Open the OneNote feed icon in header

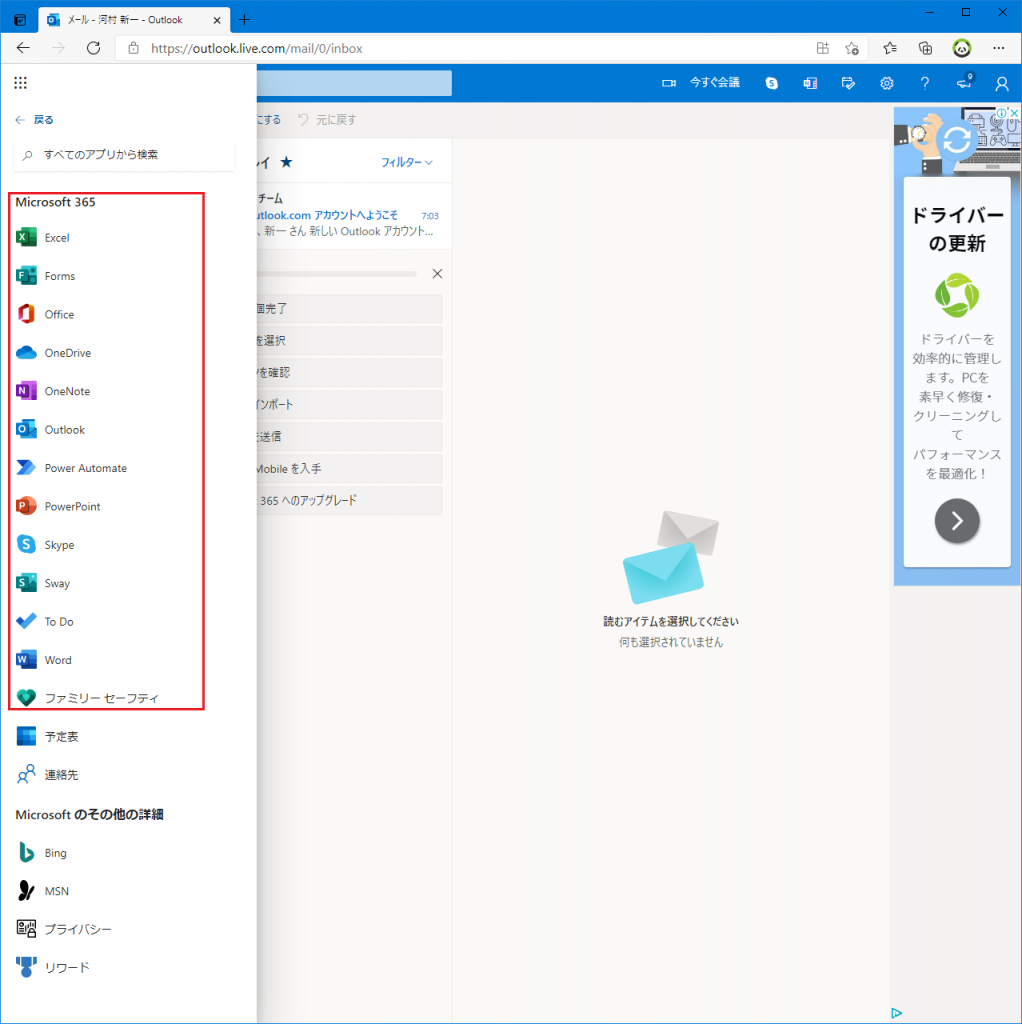coord(810,83)
